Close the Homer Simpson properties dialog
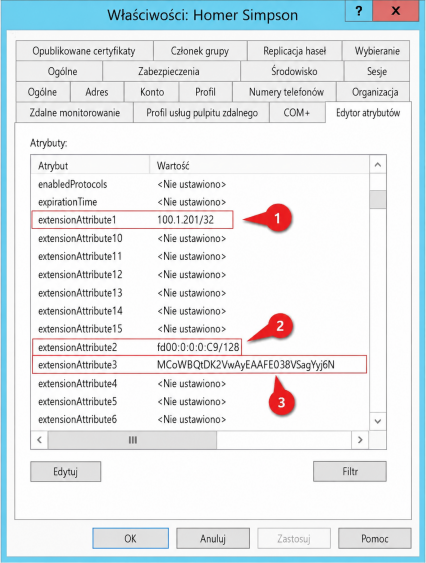Viewport: 426px width, 563px height. coord(395,11)
